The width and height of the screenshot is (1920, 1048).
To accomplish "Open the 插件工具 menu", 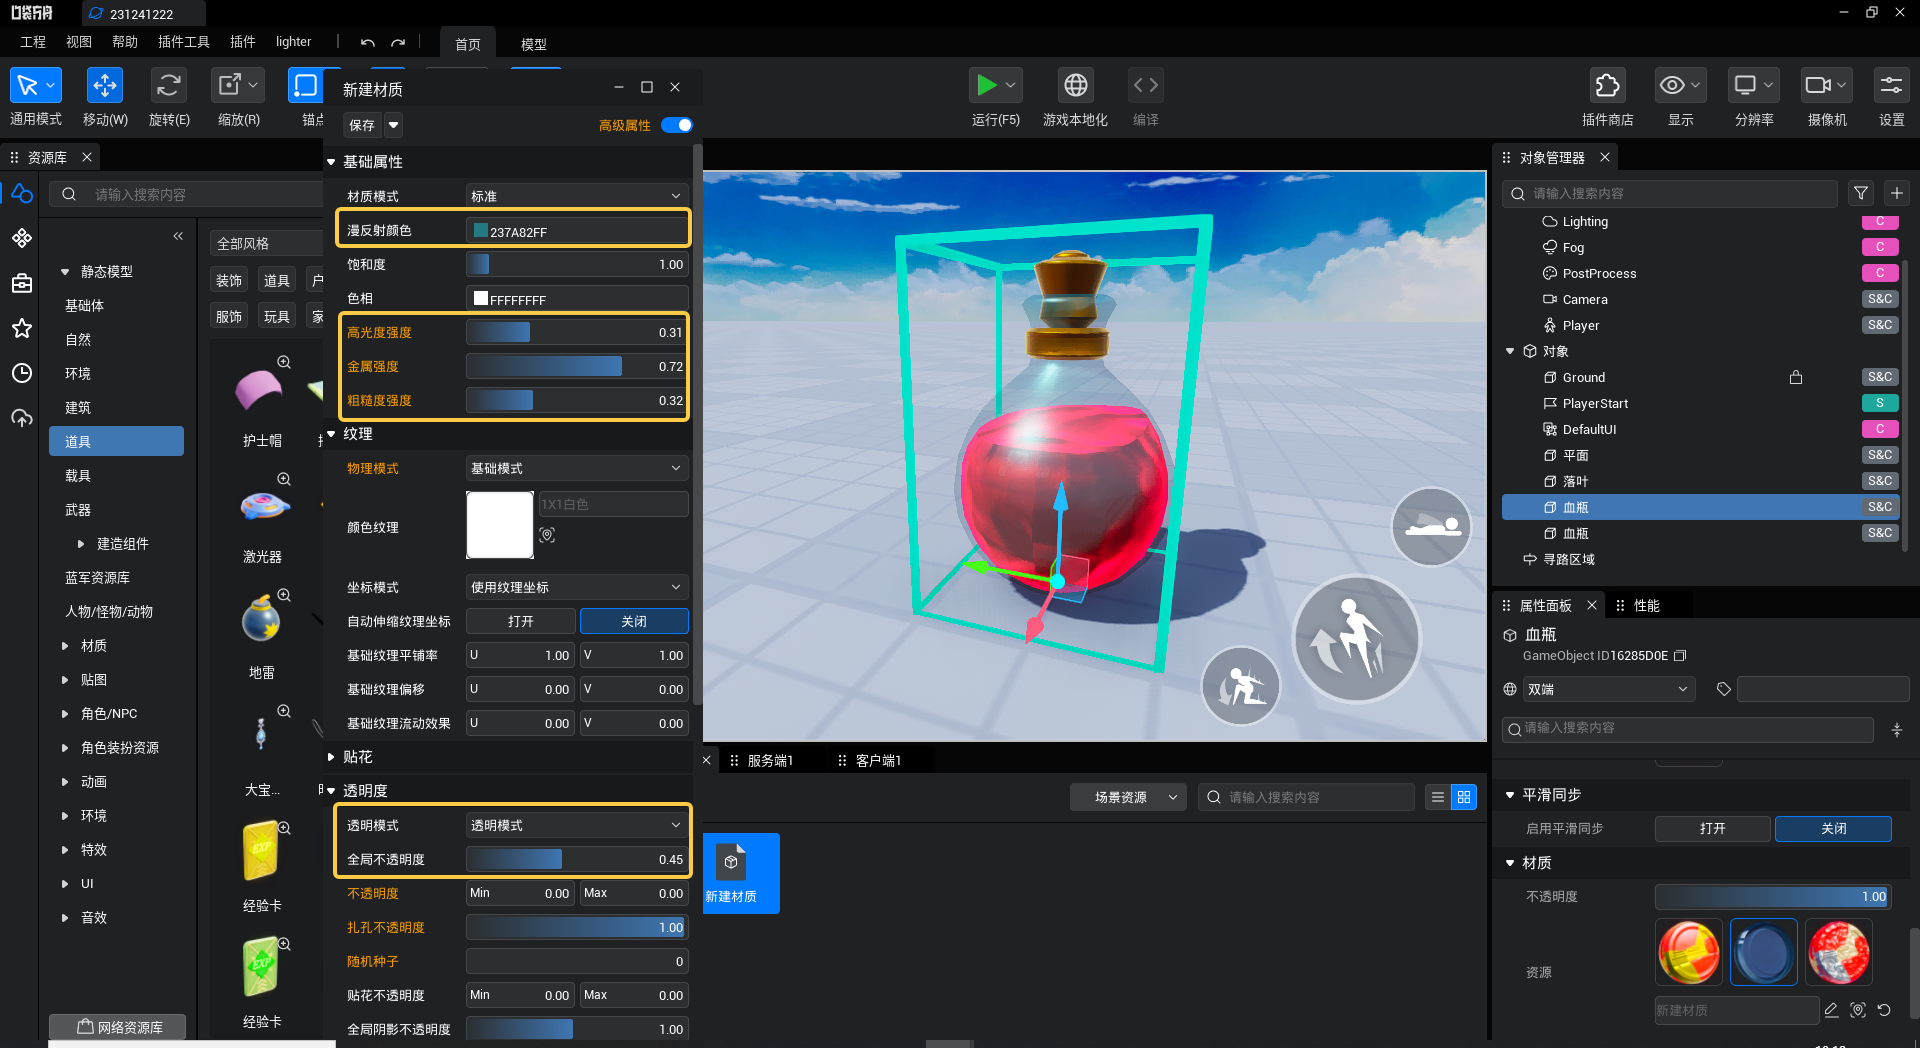I will click(184, 42).
